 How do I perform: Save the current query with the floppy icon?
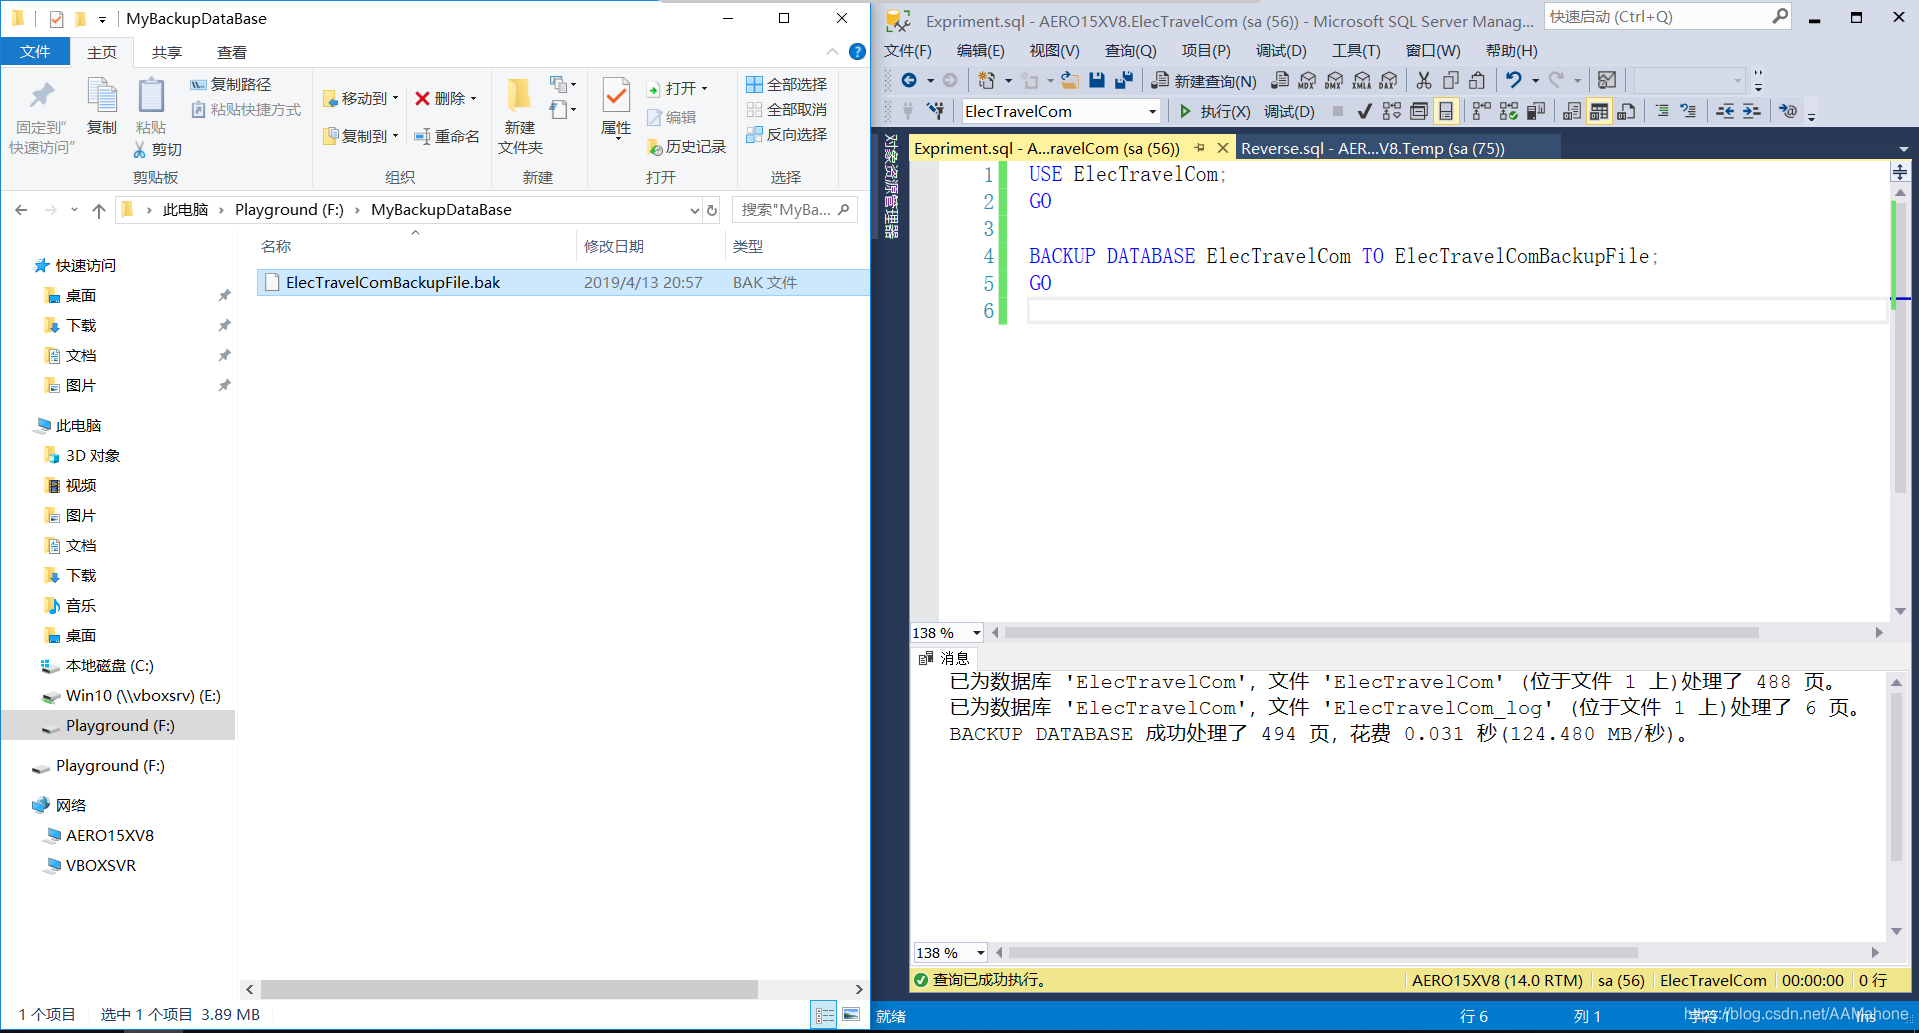[x=1097, y=80]
